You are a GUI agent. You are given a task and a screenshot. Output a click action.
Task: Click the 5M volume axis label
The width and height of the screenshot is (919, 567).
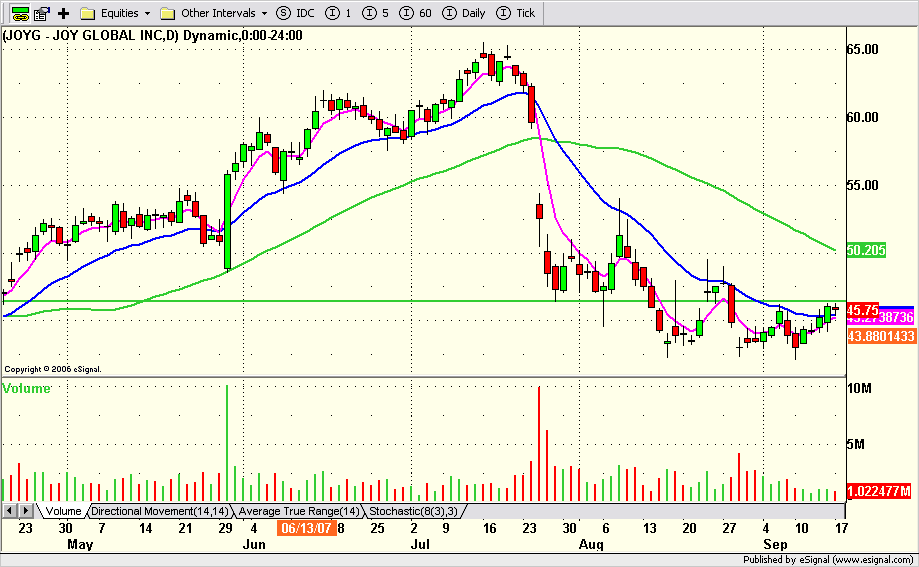click(856, 444)
